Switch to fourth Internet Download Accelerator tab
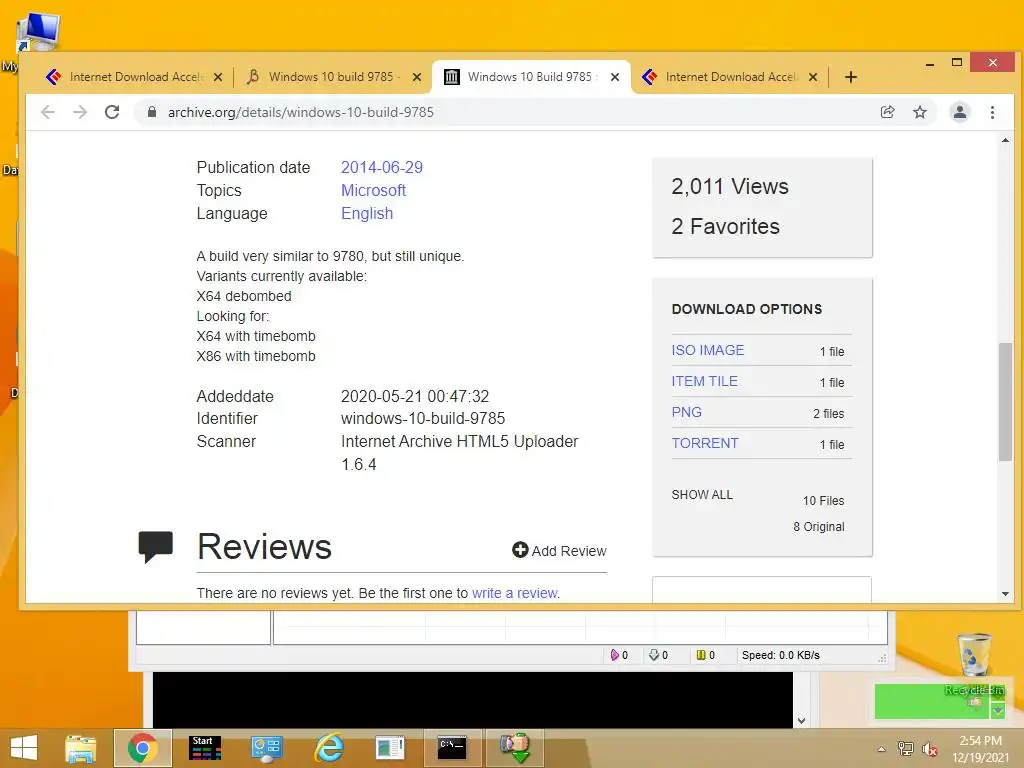1024x768 pixels. pyautogui.click(x=729, y=77)
